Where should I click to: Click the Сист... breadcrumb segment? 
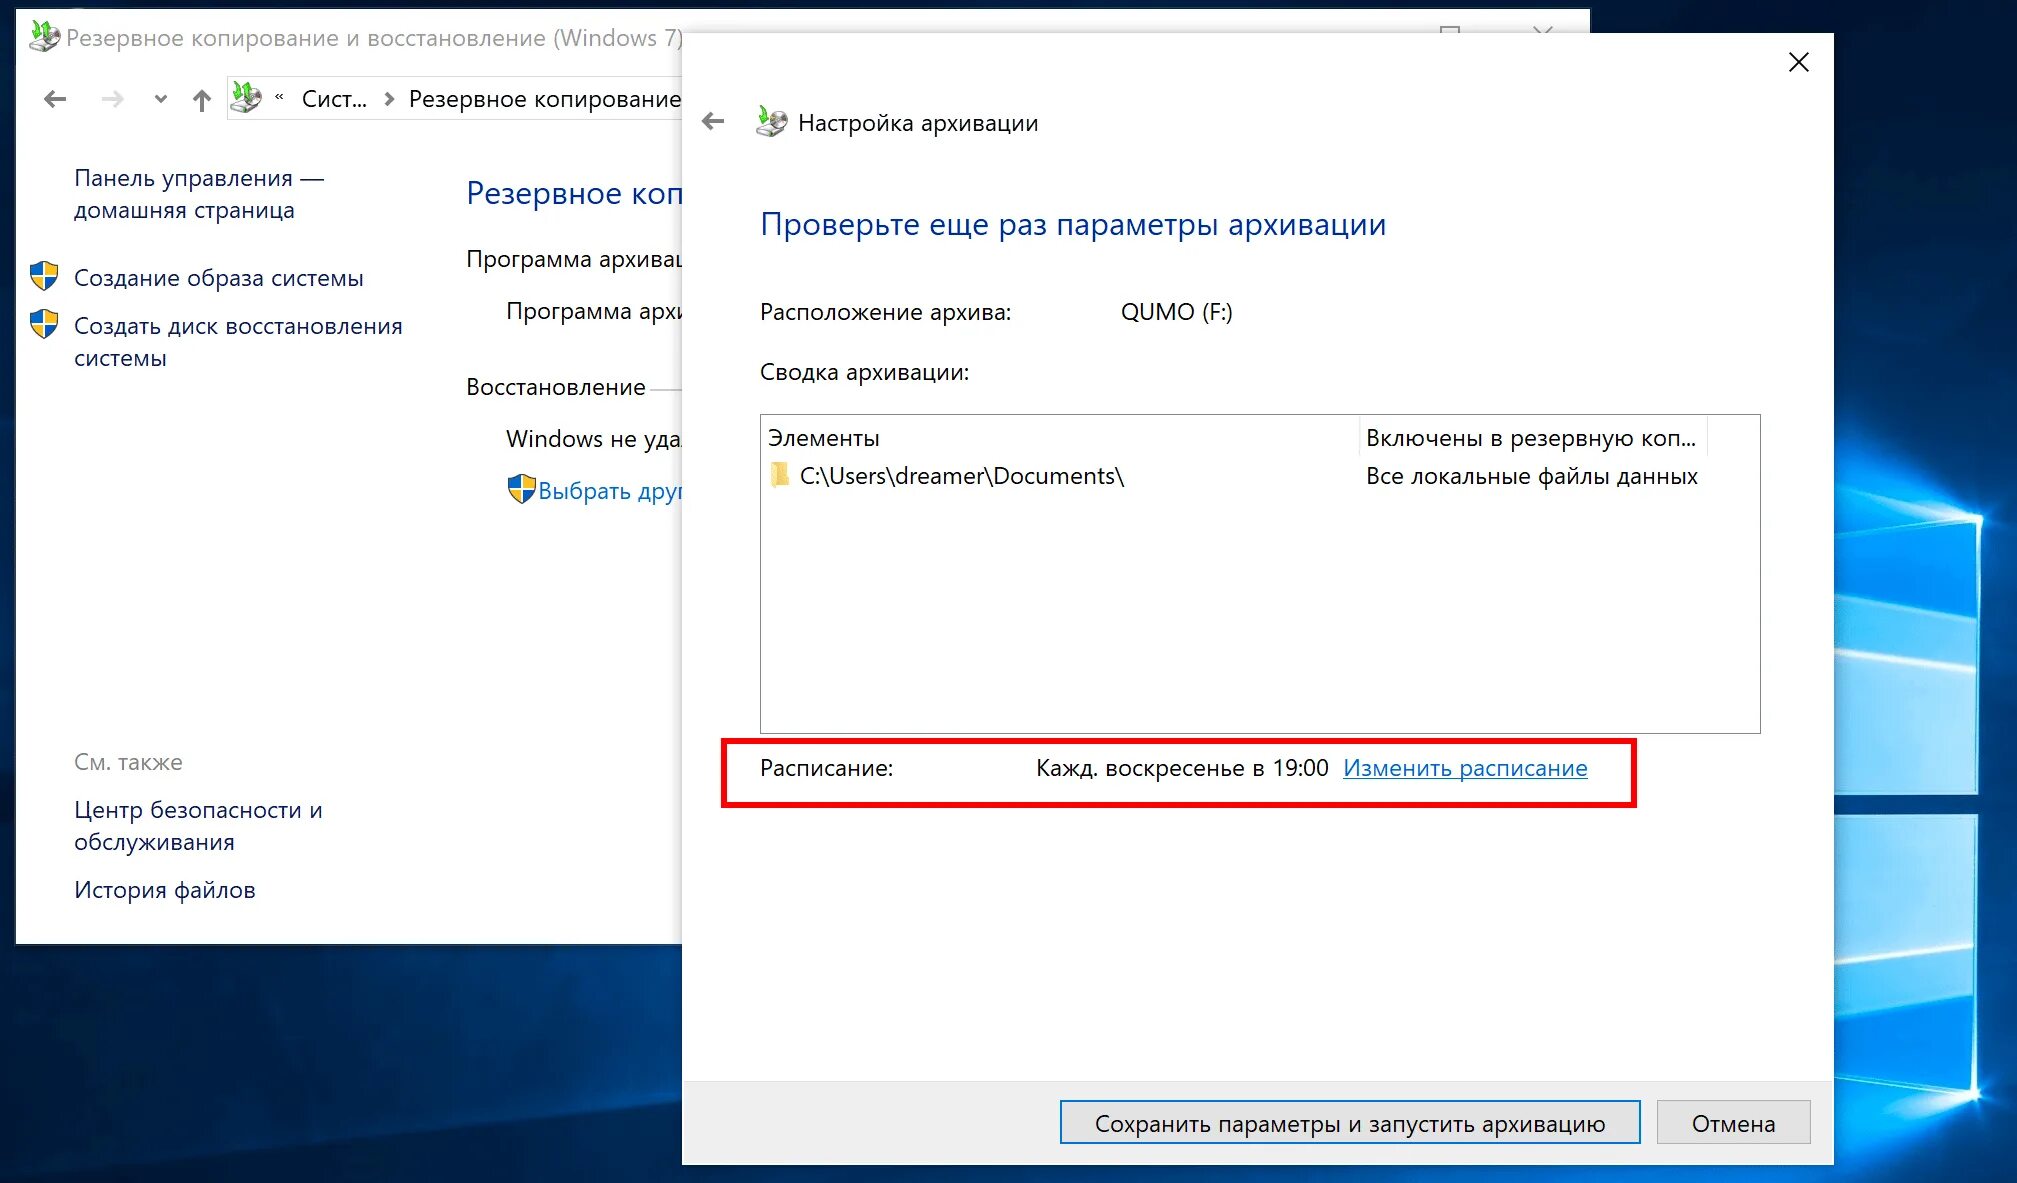click(334, 99)
